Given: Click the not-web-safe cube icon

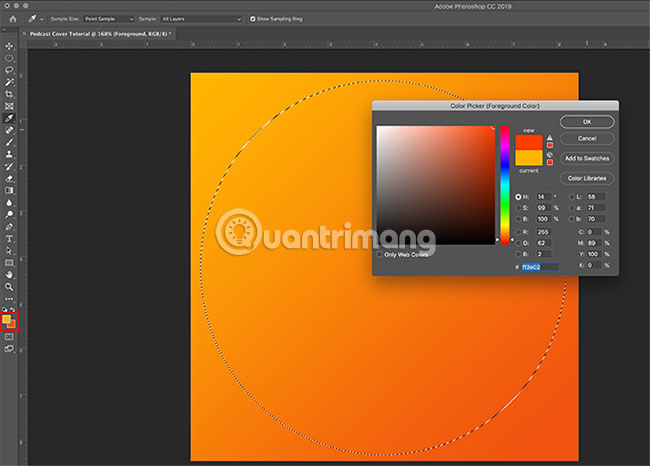Looking at the screenshot, I should point(550,155).
